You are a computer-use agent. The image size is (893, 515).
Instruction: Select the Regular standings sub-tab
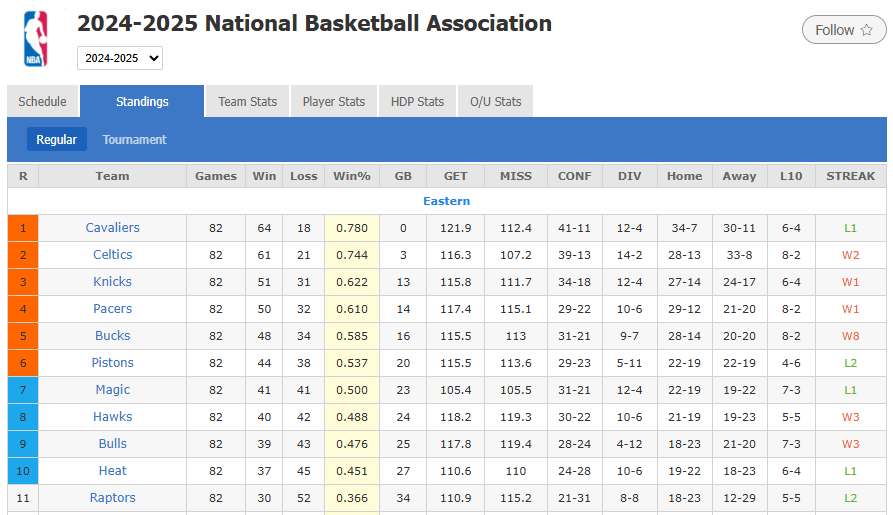[x=57, y=140]
